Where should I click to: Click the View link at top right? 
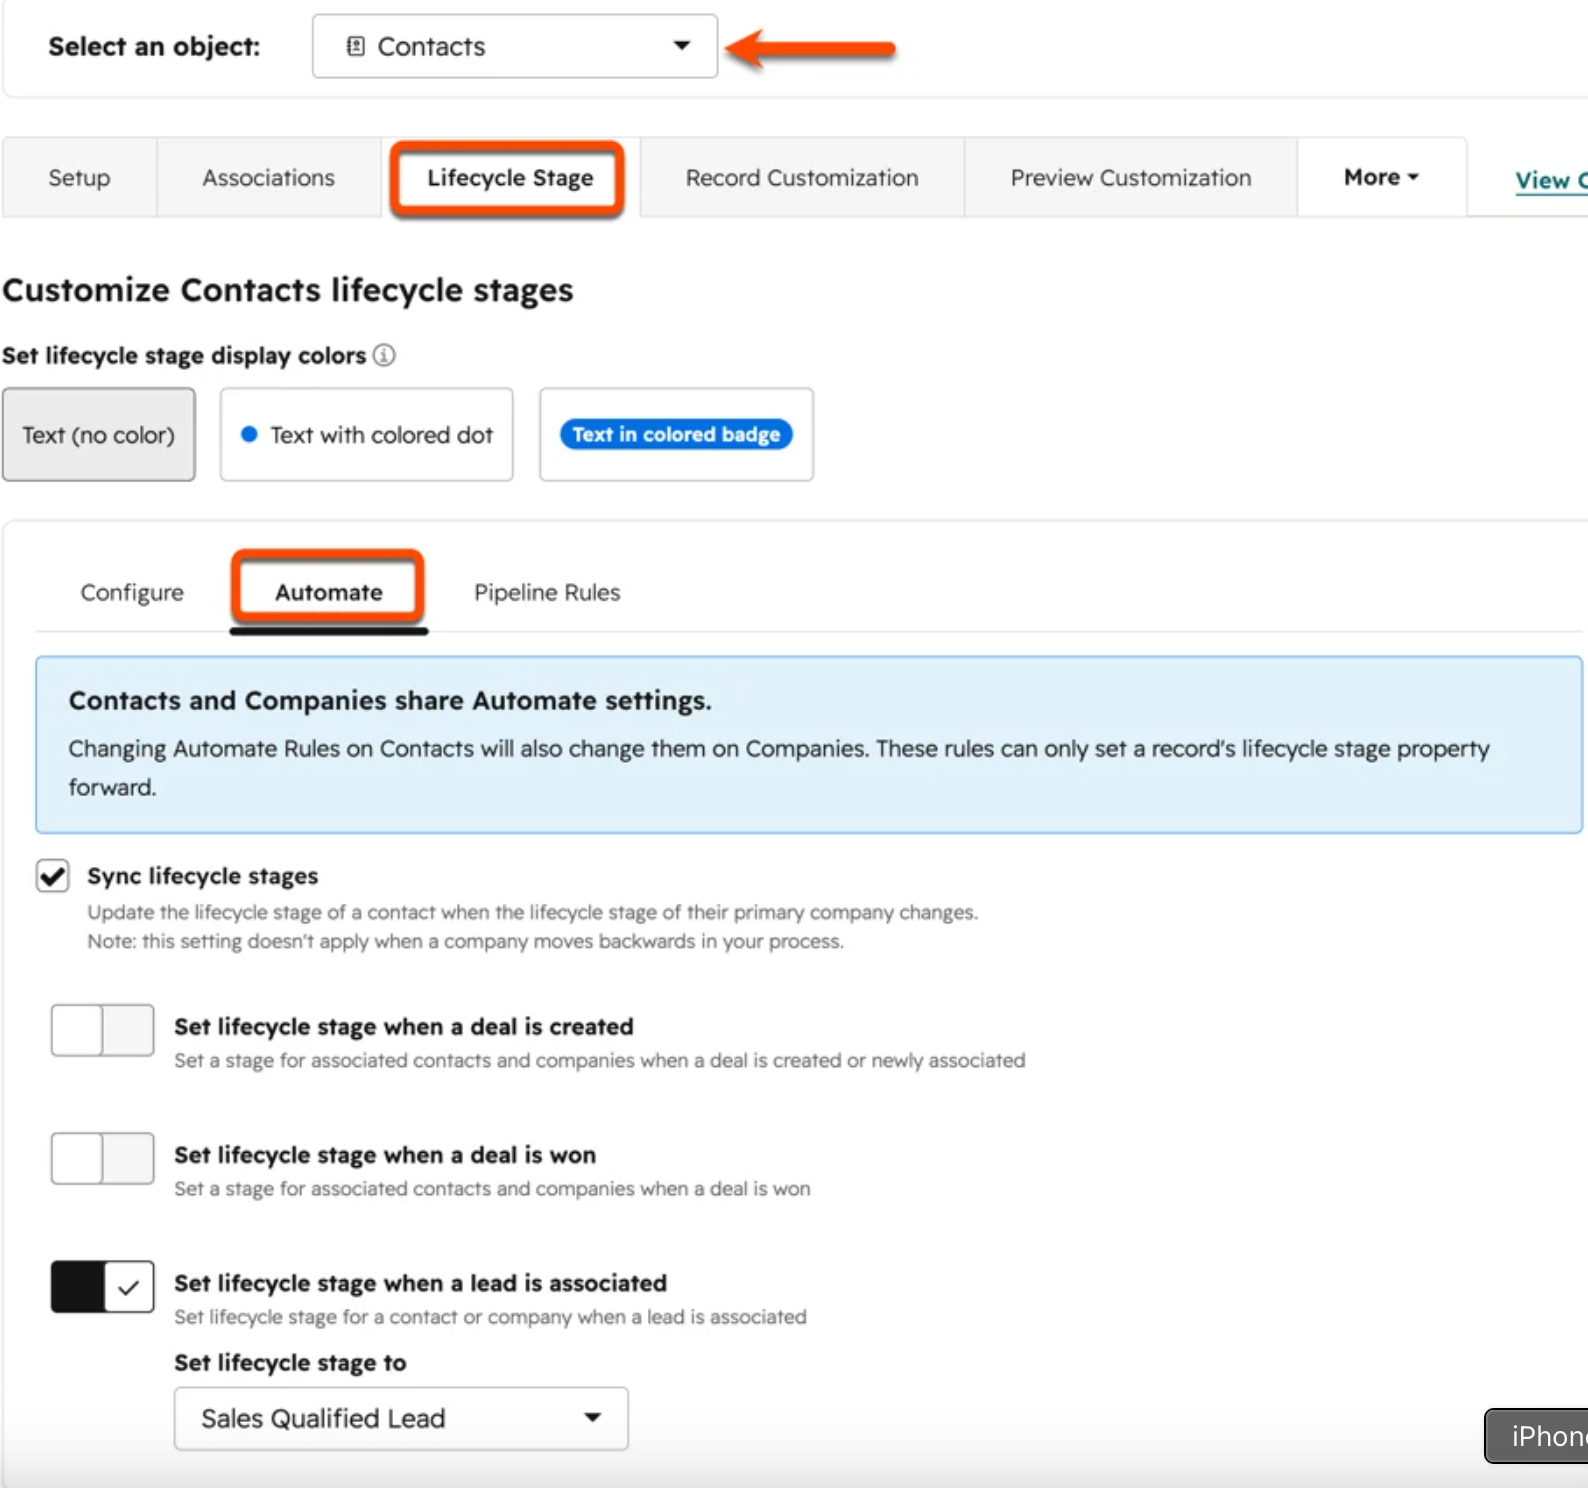1550,180
